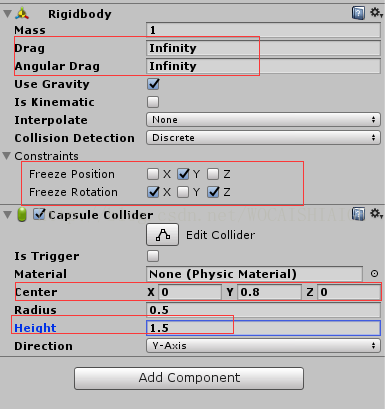Image resolution: width=385 pixels, height=409 pixels.
Task: Enable the Is Trigger checkbox
Action: (x=153, y=256)
